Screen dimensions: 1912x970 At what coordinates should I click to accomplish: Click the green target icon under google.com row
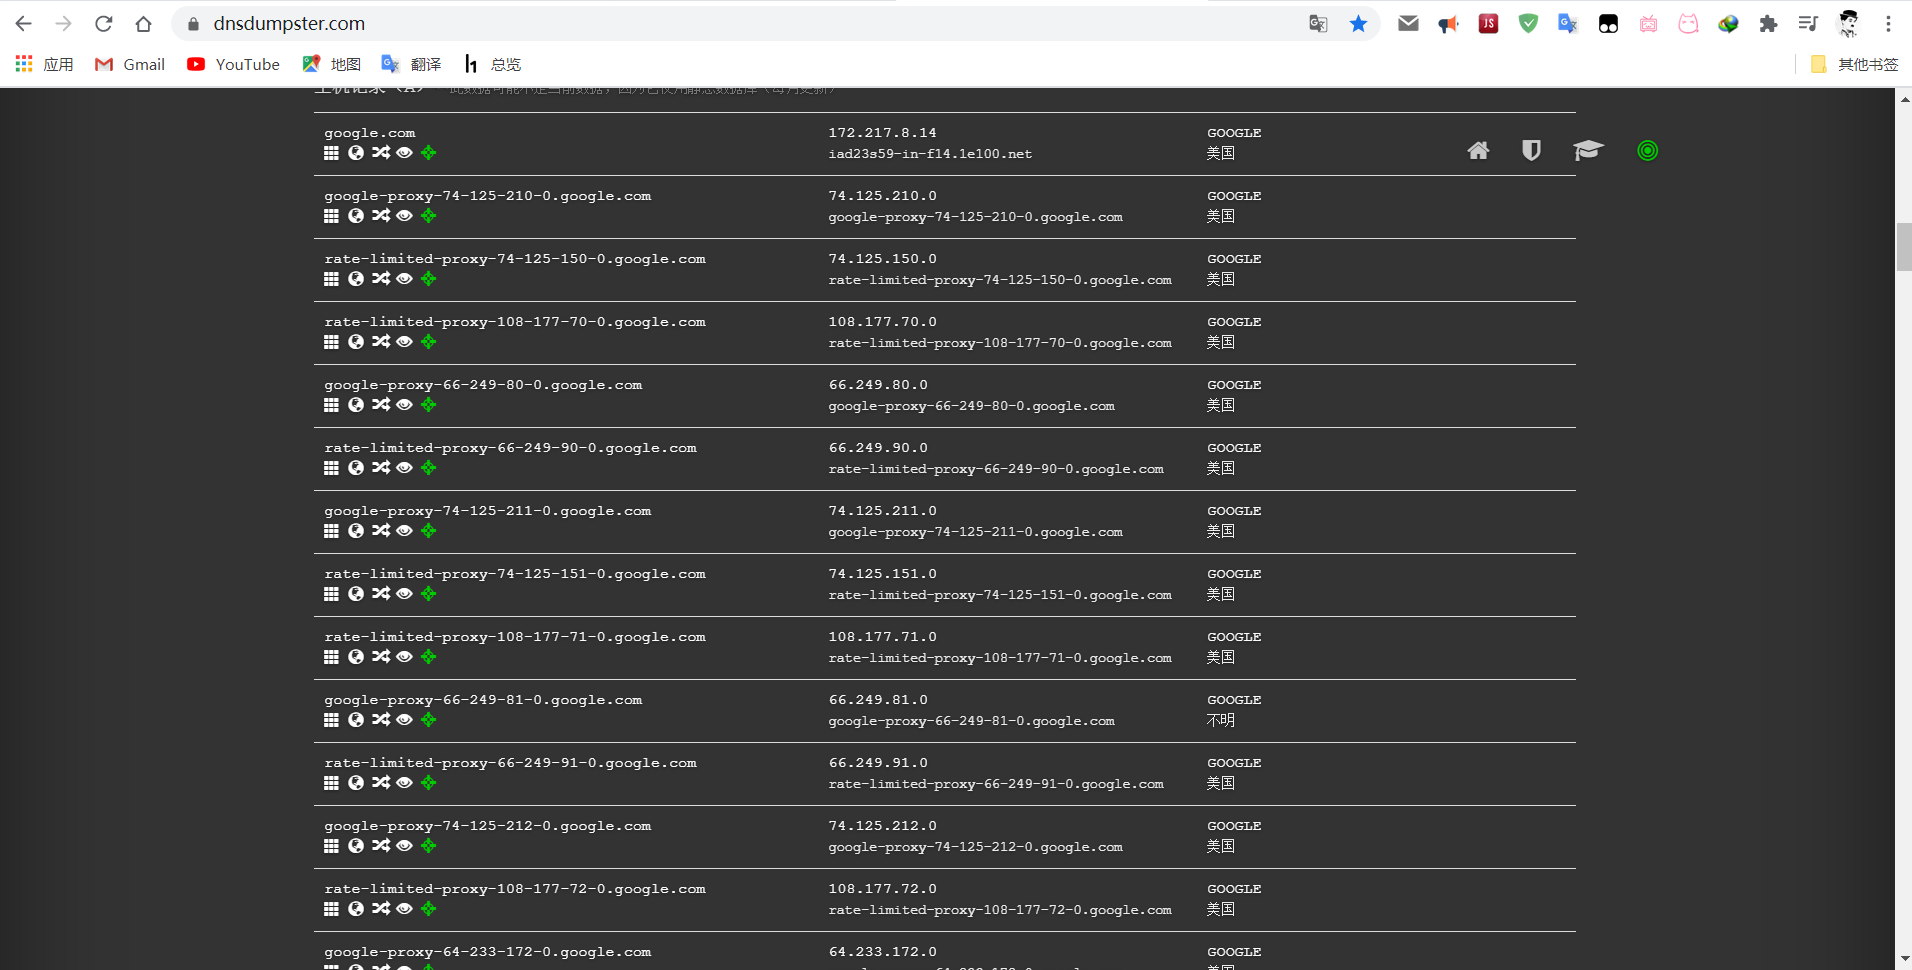coord(428,153)
